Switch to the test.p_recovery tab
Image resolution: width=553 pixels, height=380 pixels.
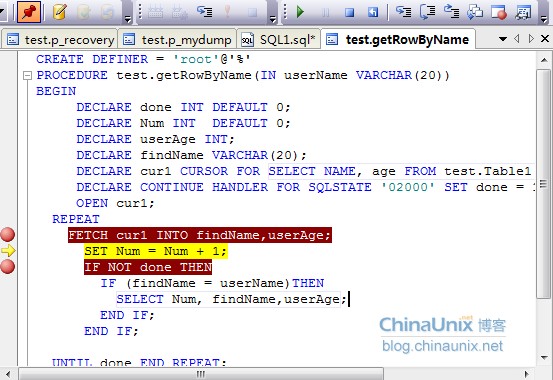pos(60,40)
